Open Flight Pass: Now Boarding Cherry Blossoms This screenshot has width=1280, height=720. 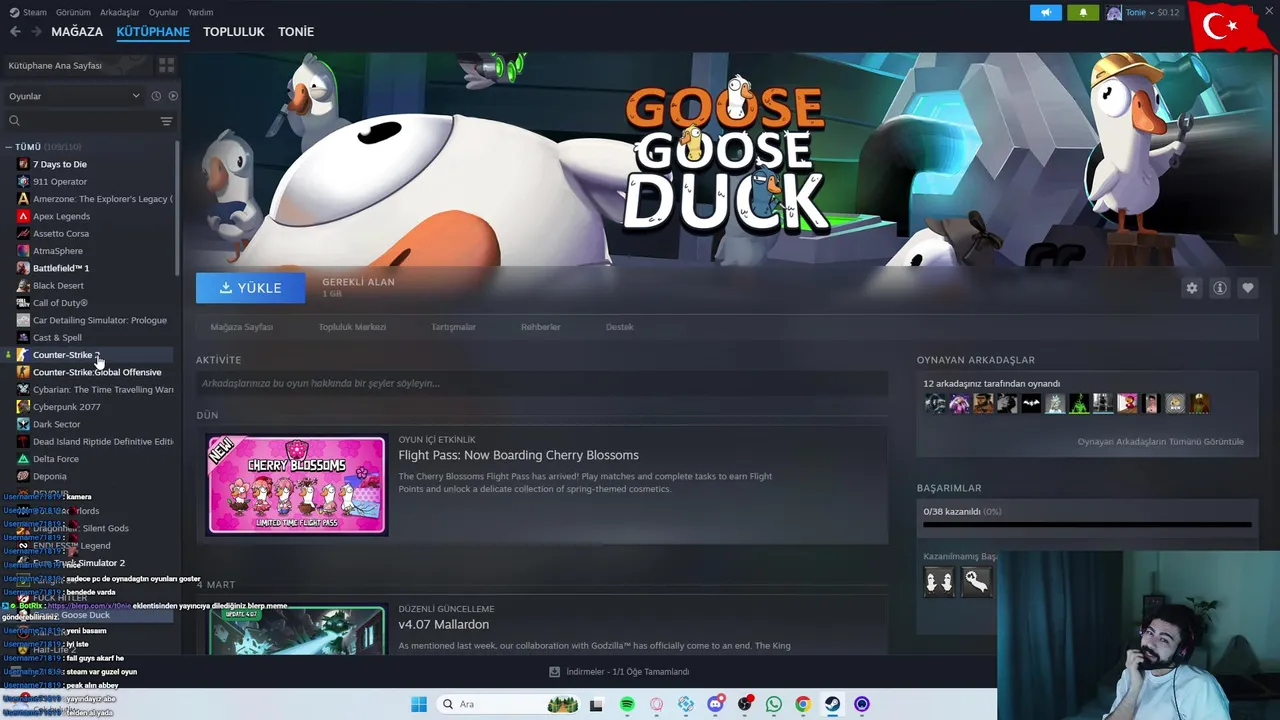coord(518,455)
